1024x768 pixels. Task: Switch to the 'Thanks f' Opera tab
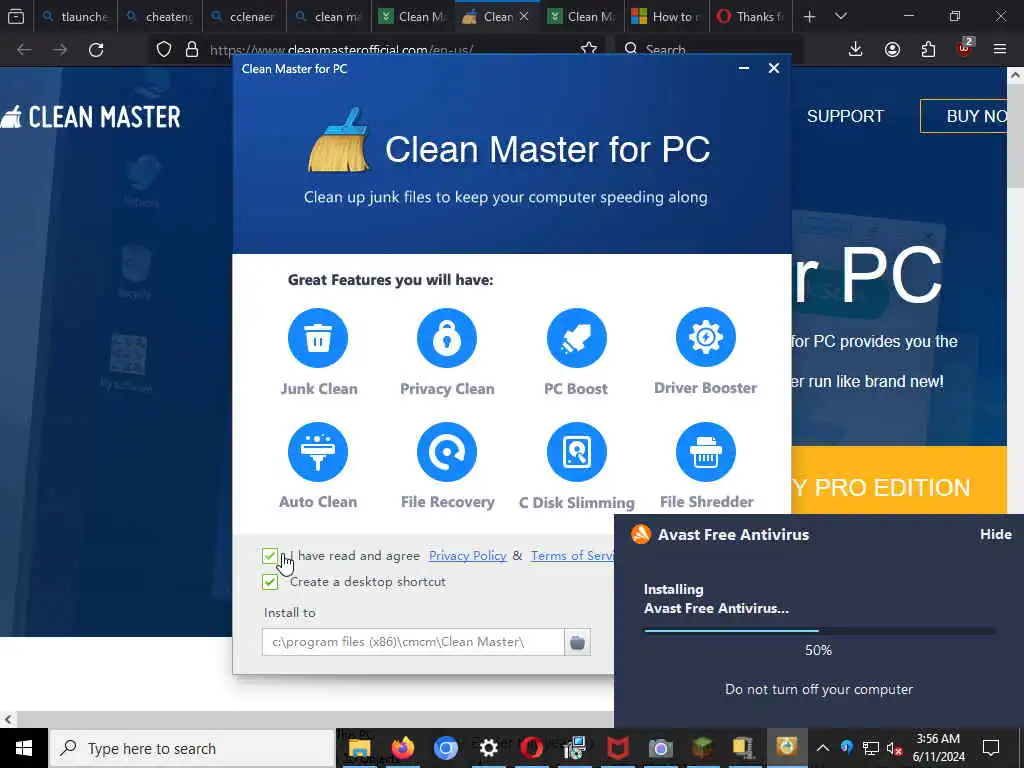coord(751,16)
